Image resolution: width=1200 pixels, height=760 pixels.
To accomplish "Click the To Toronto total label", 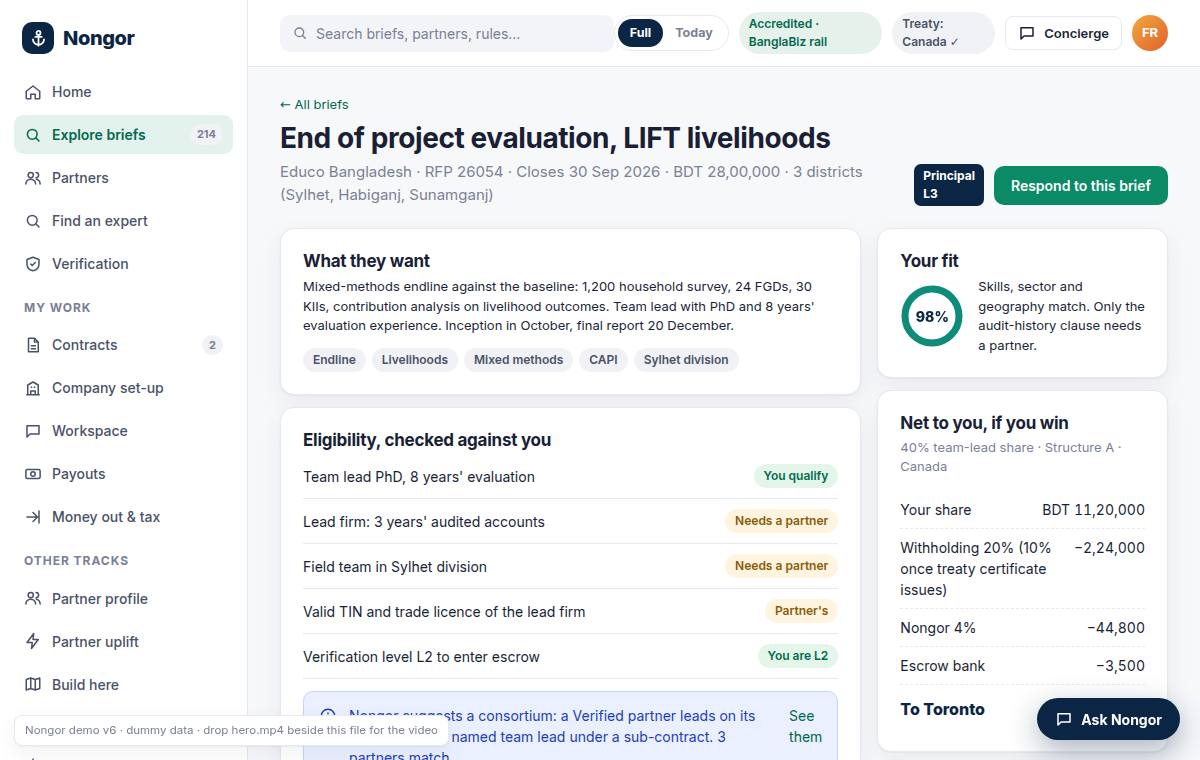I will [x=942, y=709].
